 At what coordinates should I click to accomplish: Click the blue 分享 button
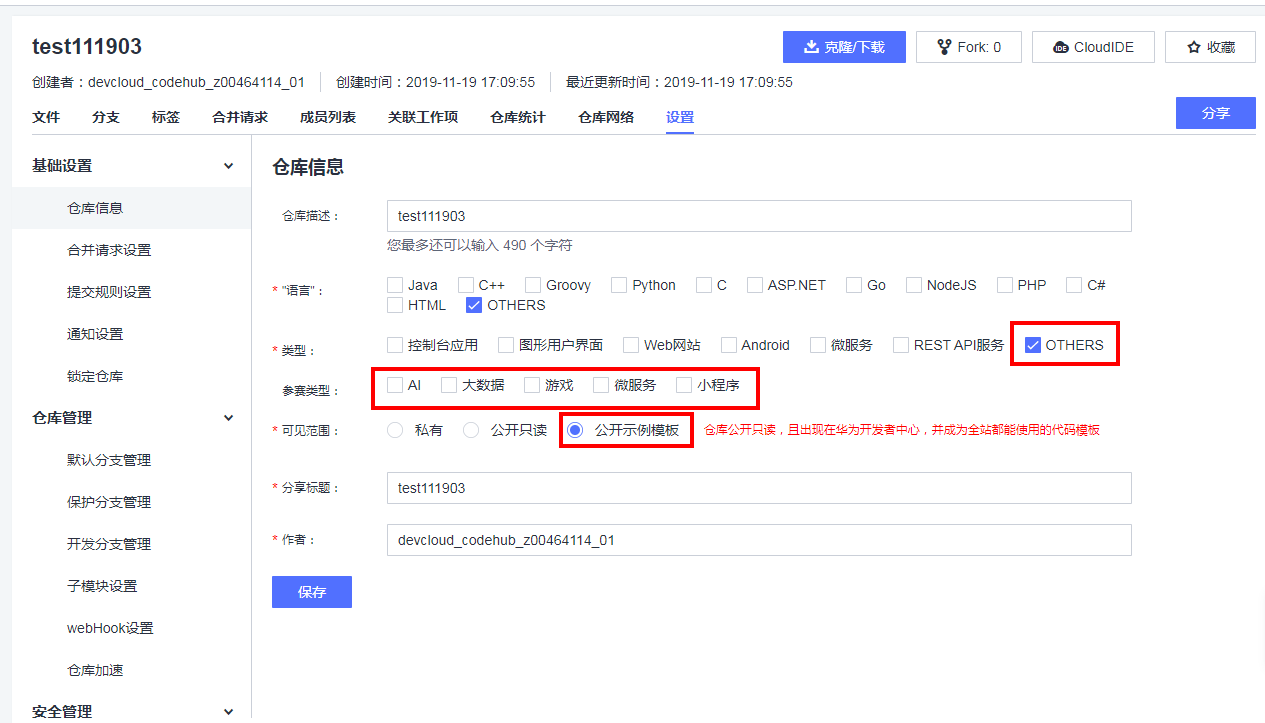click(x=1215, y=113)
